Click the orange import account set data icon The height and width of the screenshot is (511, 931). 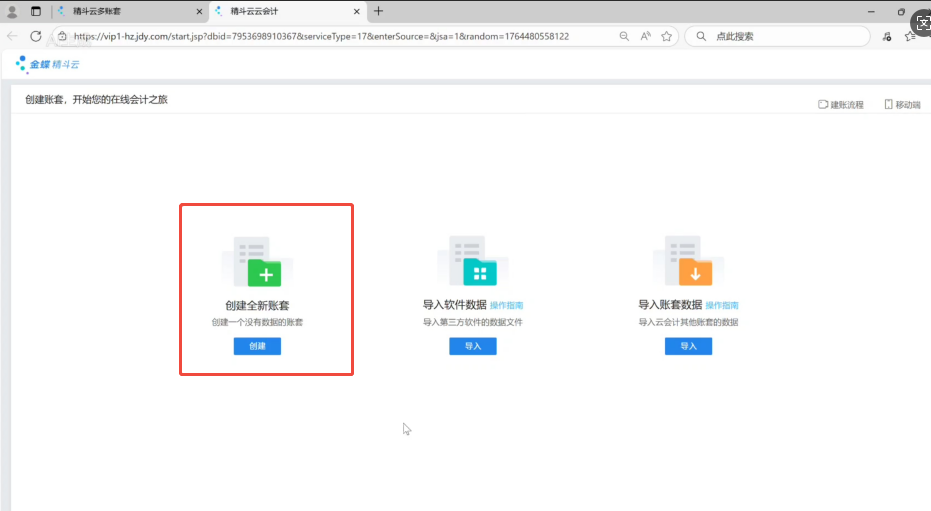coord(694,270)
